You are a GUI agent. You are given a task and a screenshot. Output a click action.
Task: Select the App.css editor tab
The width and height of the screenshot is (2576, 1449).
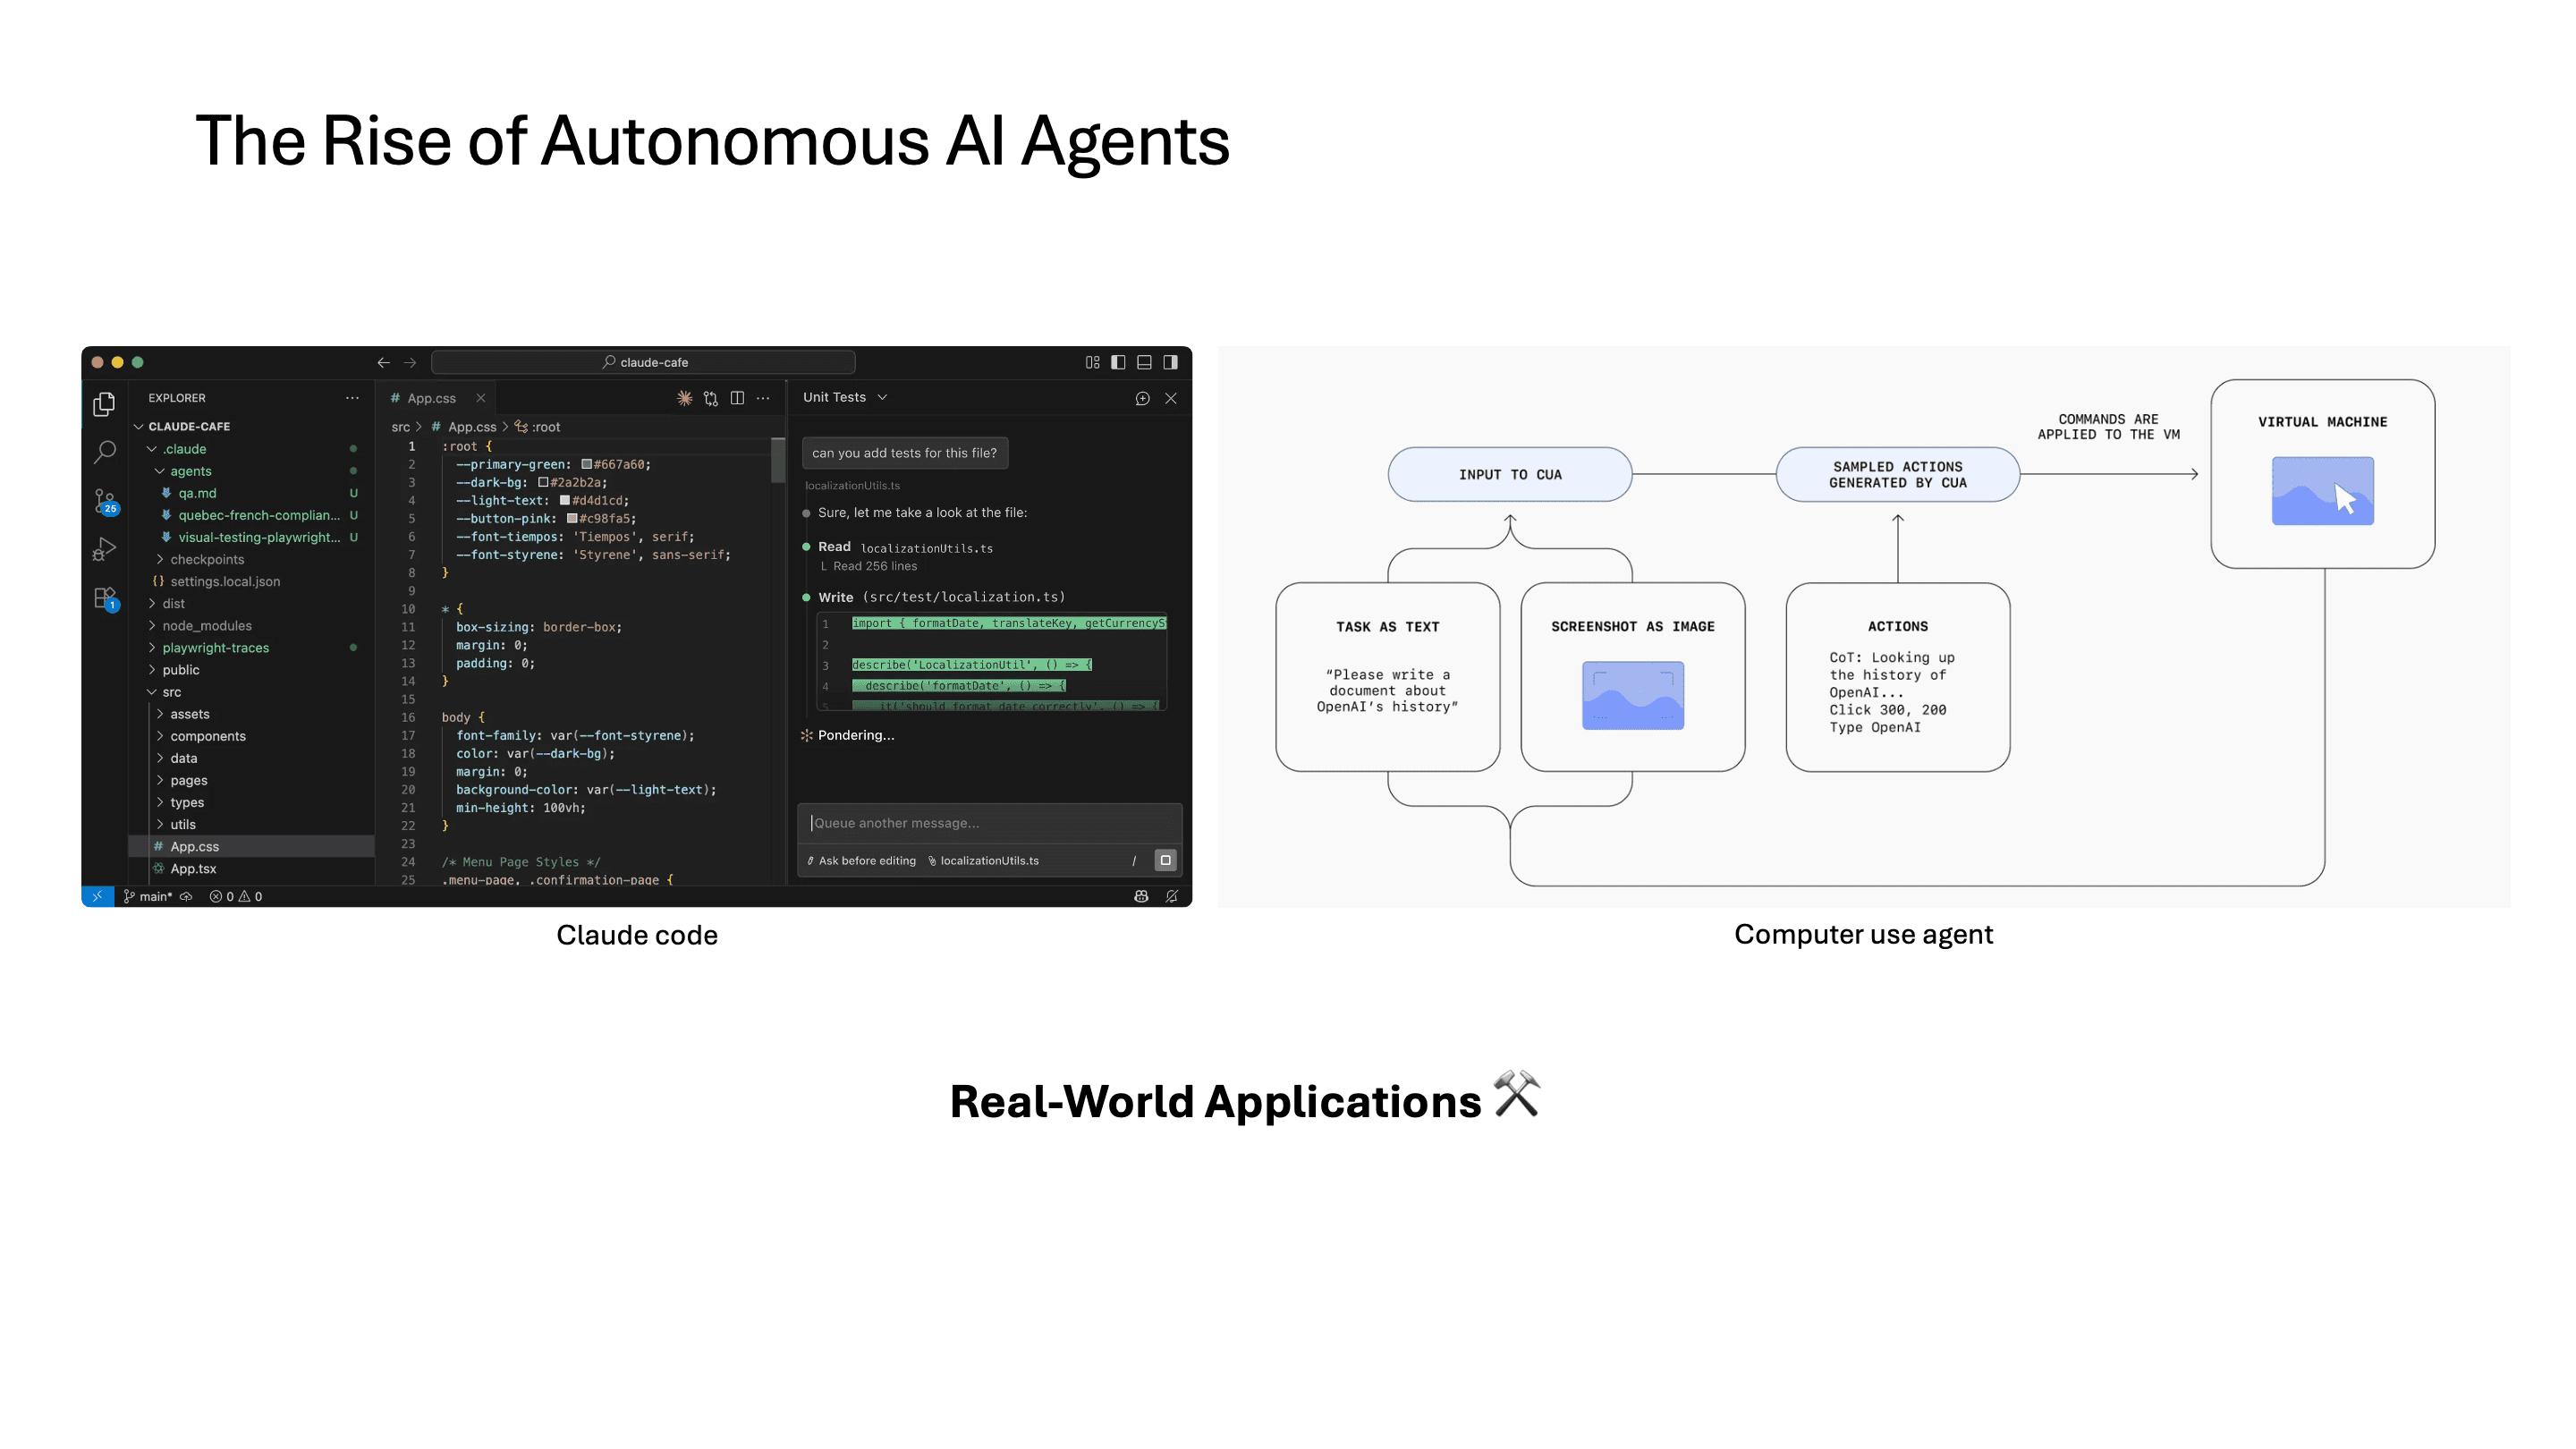[x=431, y=398]
